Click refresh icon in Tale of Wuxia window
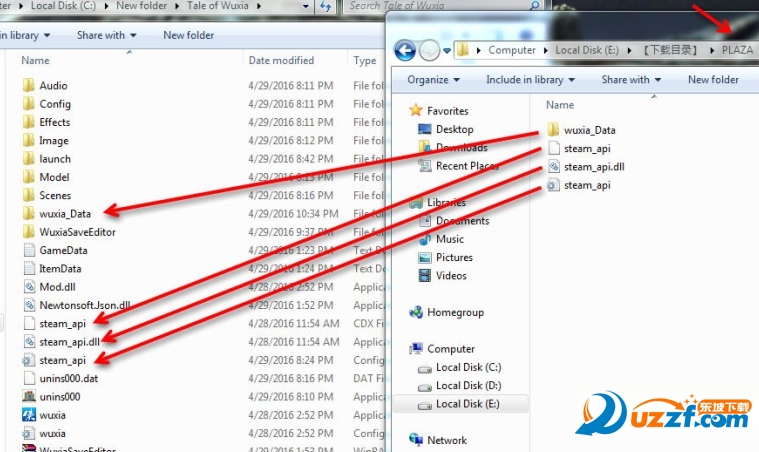759x452 pixels. pos(326,7)
